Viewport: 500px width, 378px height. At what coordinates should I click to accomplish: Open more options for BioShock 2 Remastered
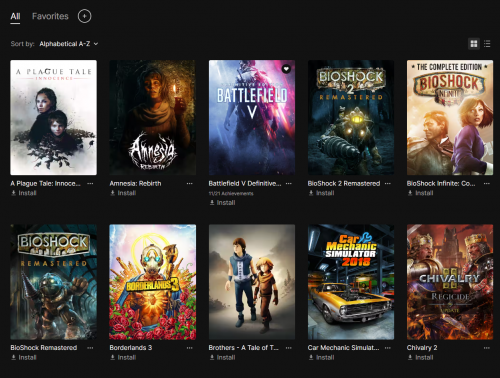[388, 184]
